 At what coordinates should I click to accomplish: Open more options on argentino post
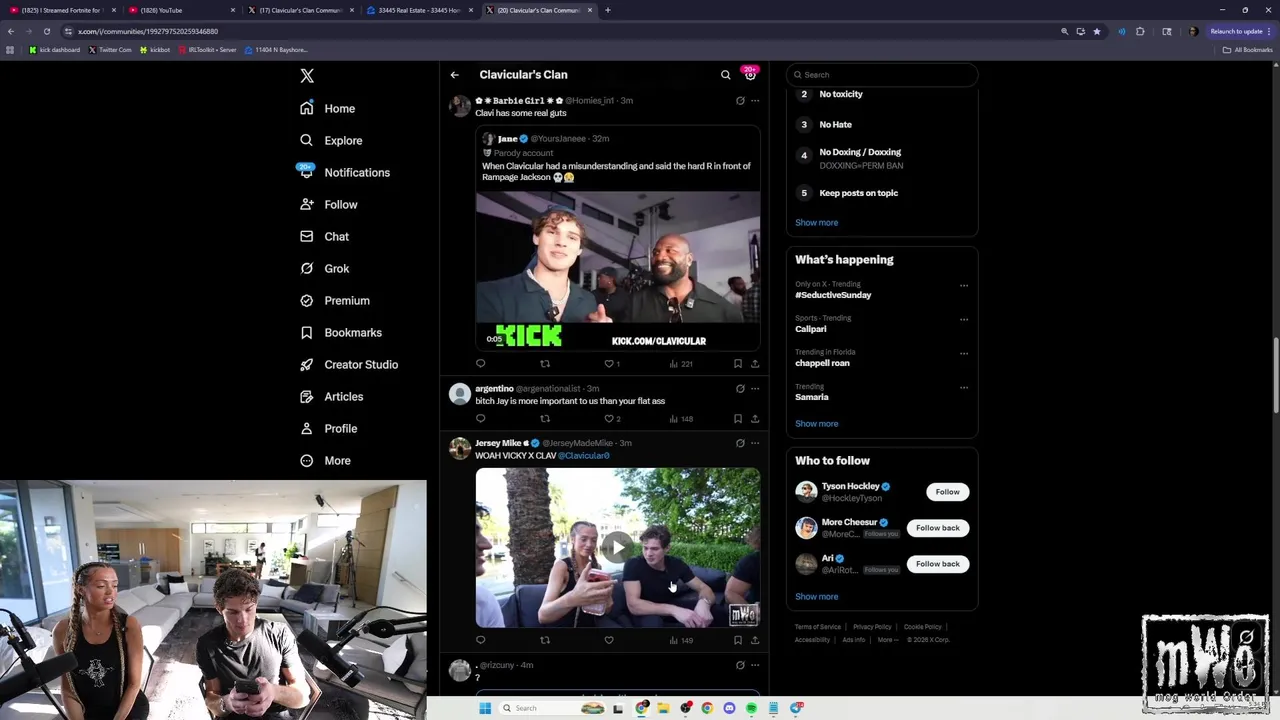coord(755,389)
